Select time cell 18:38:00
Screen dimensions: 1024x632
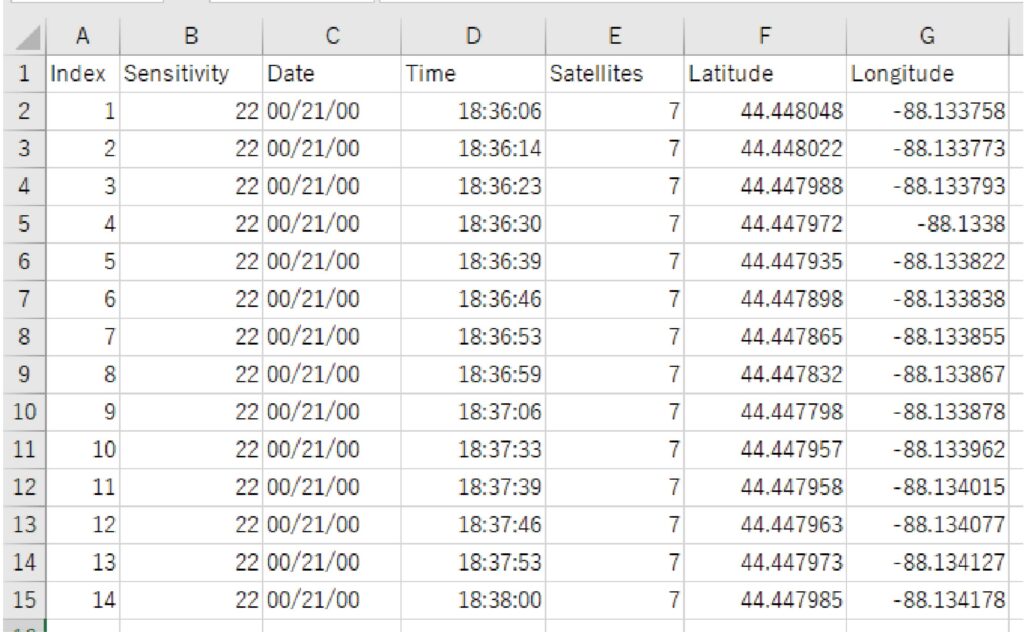(x=473, y=600)
